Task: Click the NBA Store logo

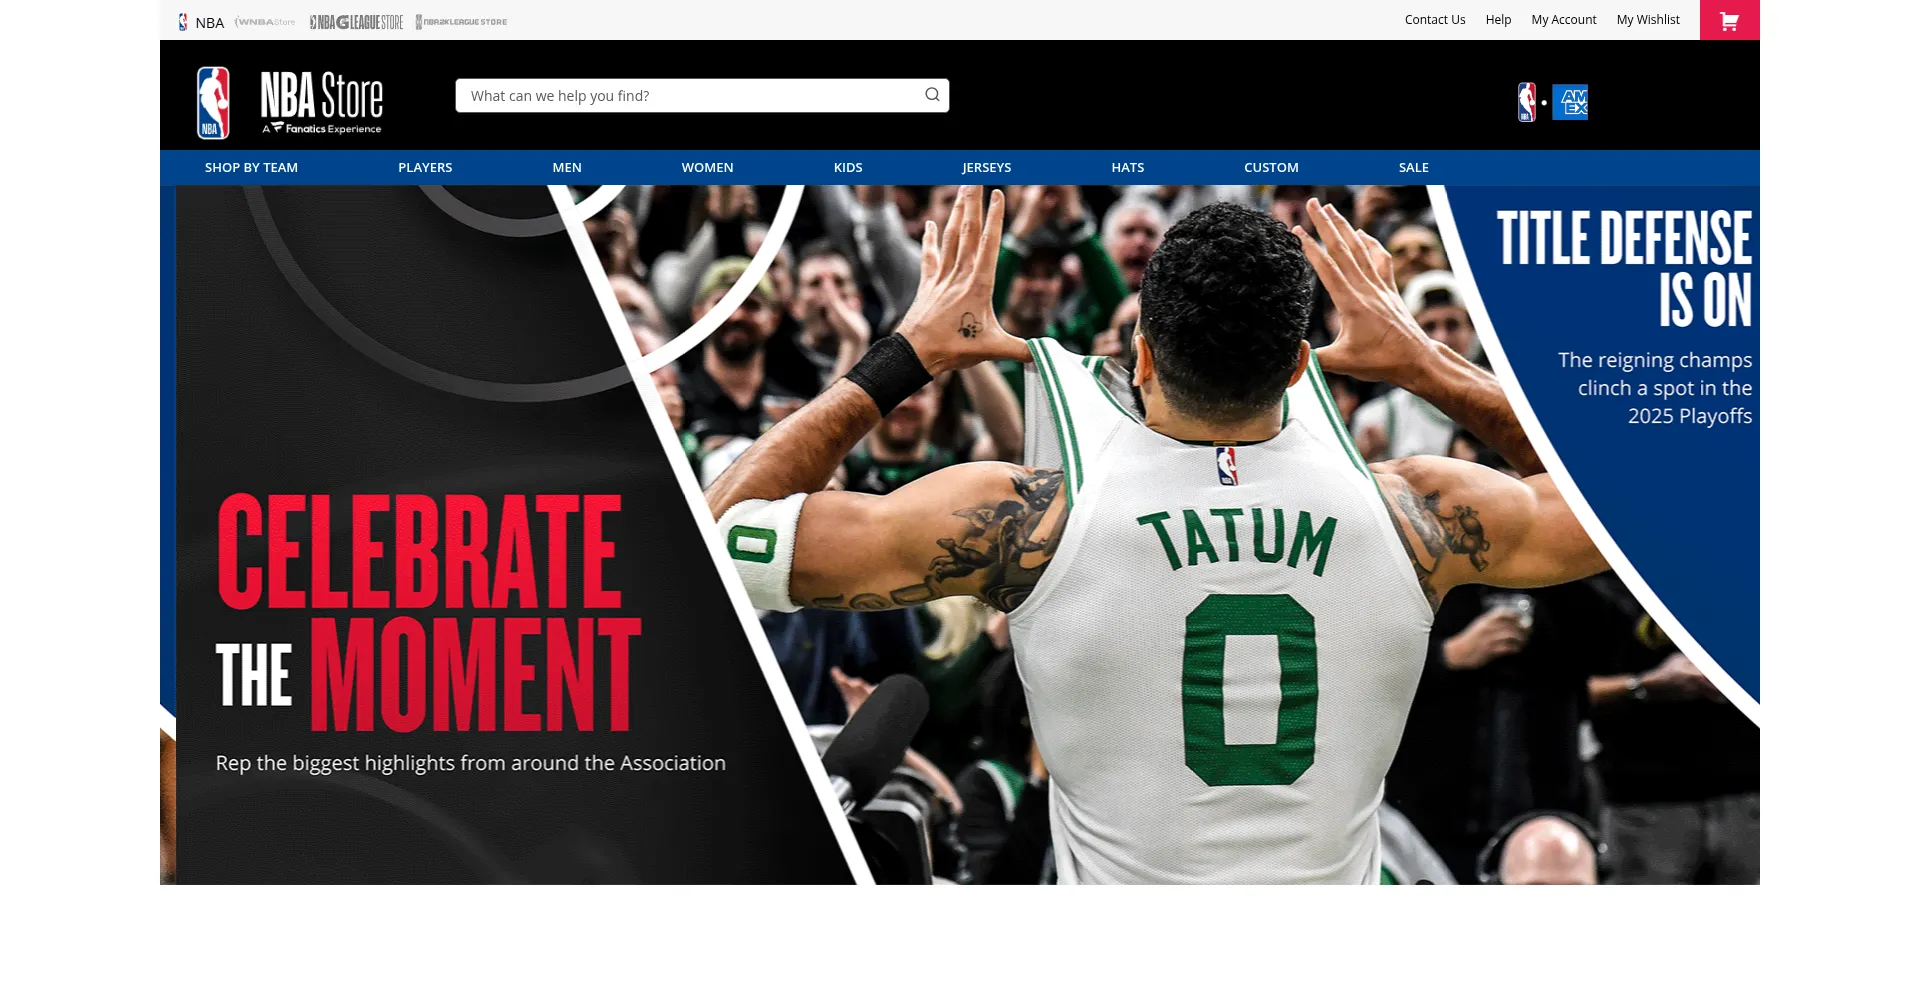Action: [x=290, y=102]
